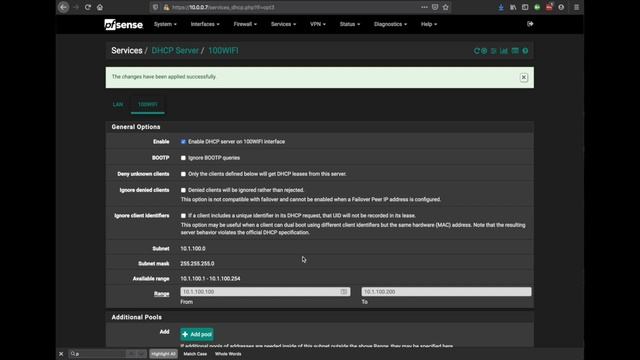
Task: Click the Range label link
Action: pyautogui.click(x=162, y=294)
